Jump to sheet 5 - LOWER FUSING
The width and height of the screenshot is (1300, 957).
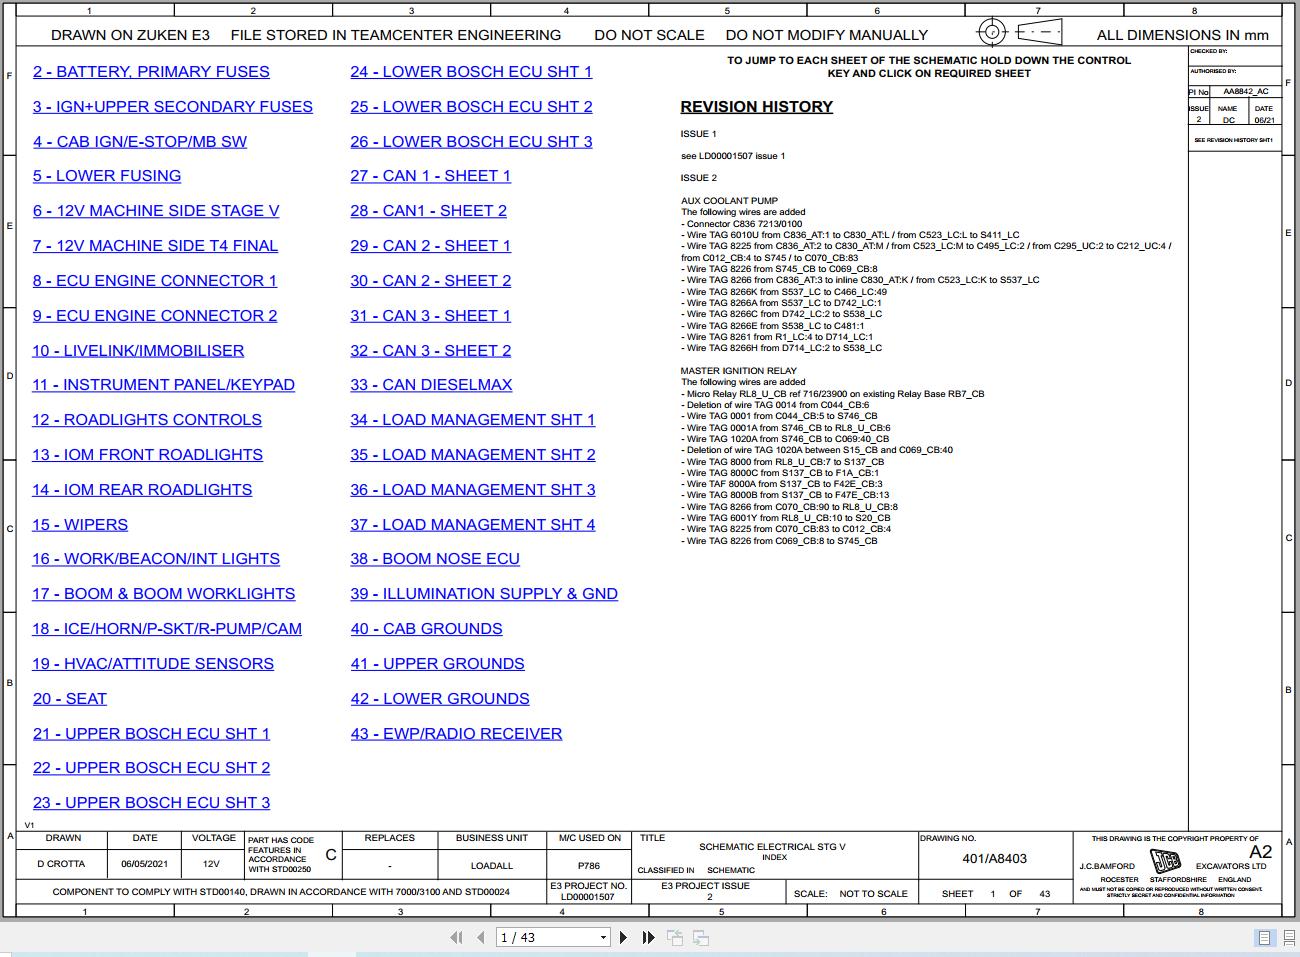pyautogui.click(x=107, y=176)
